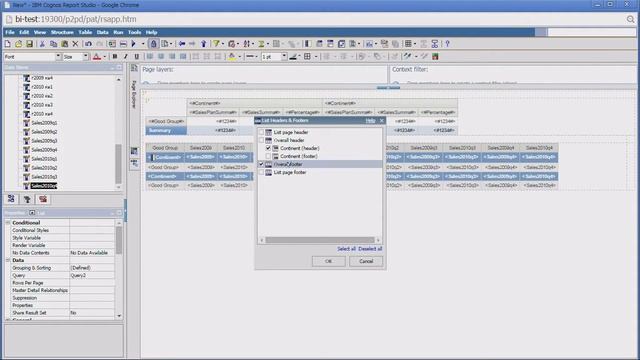
Task: Open the Run menu
Action: (x=118, y=32)
